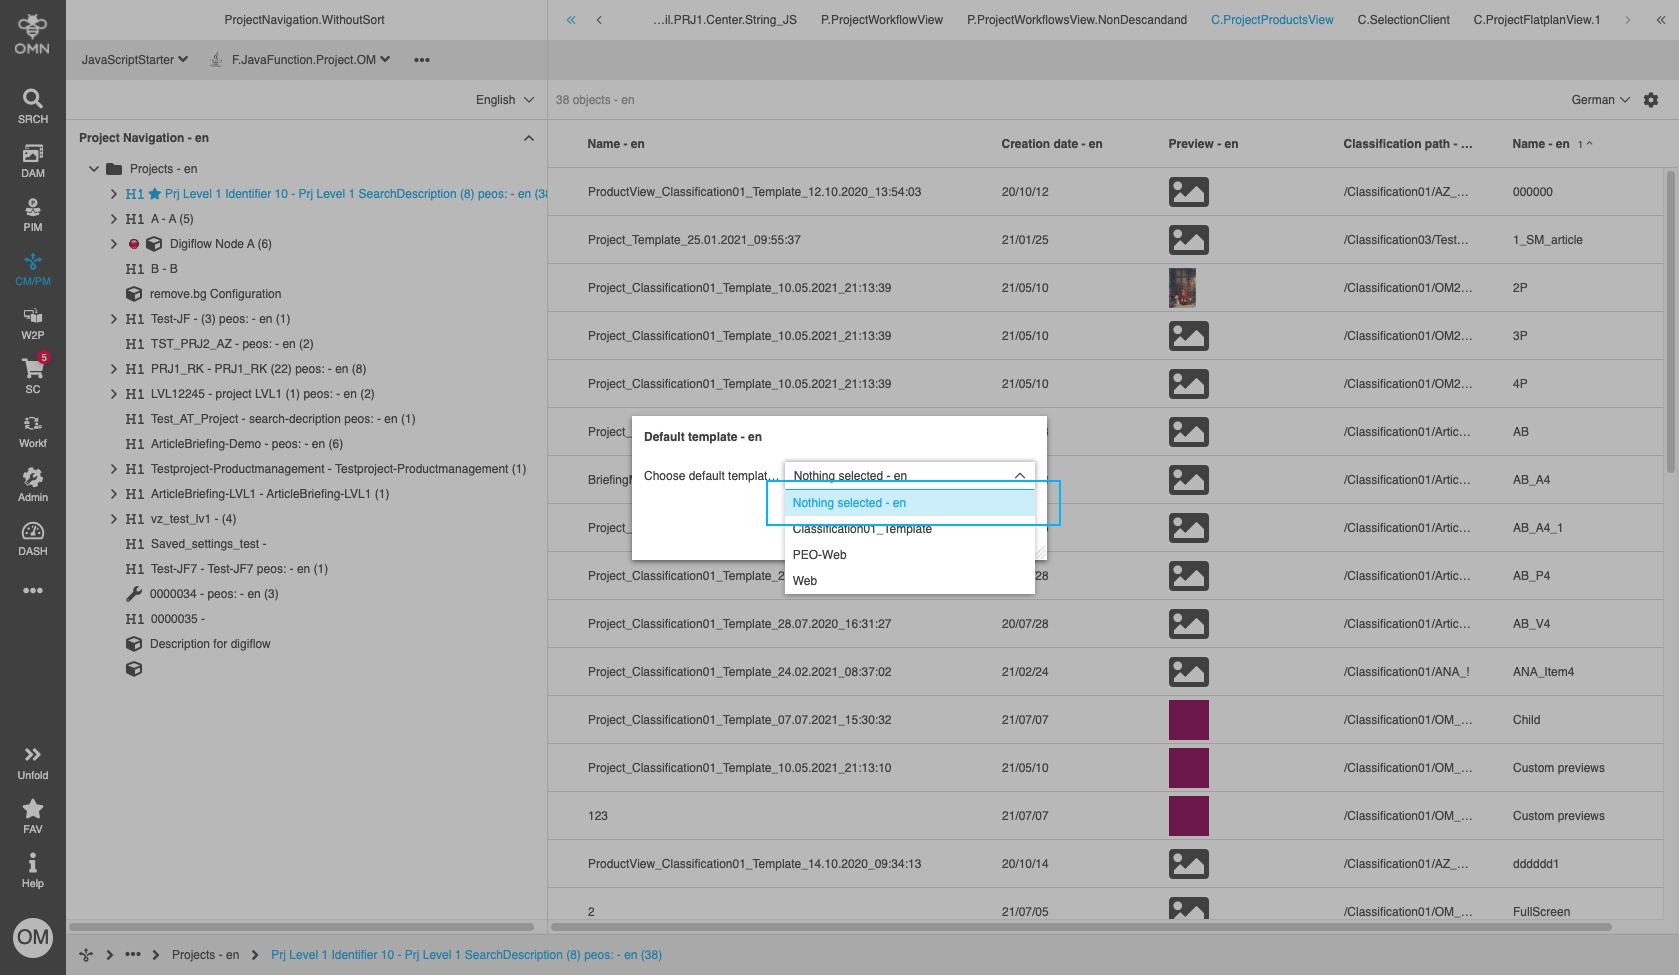Open the JavaScriptStarter dropdown
The image size is (1679, 975).
134,60
